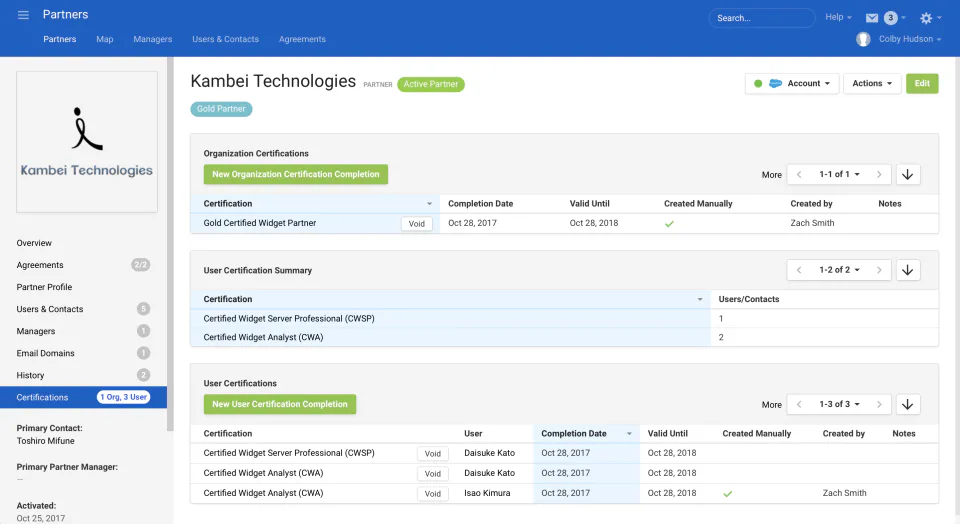
Task: Click New User Certification Completion button
Action: point(280,404)
